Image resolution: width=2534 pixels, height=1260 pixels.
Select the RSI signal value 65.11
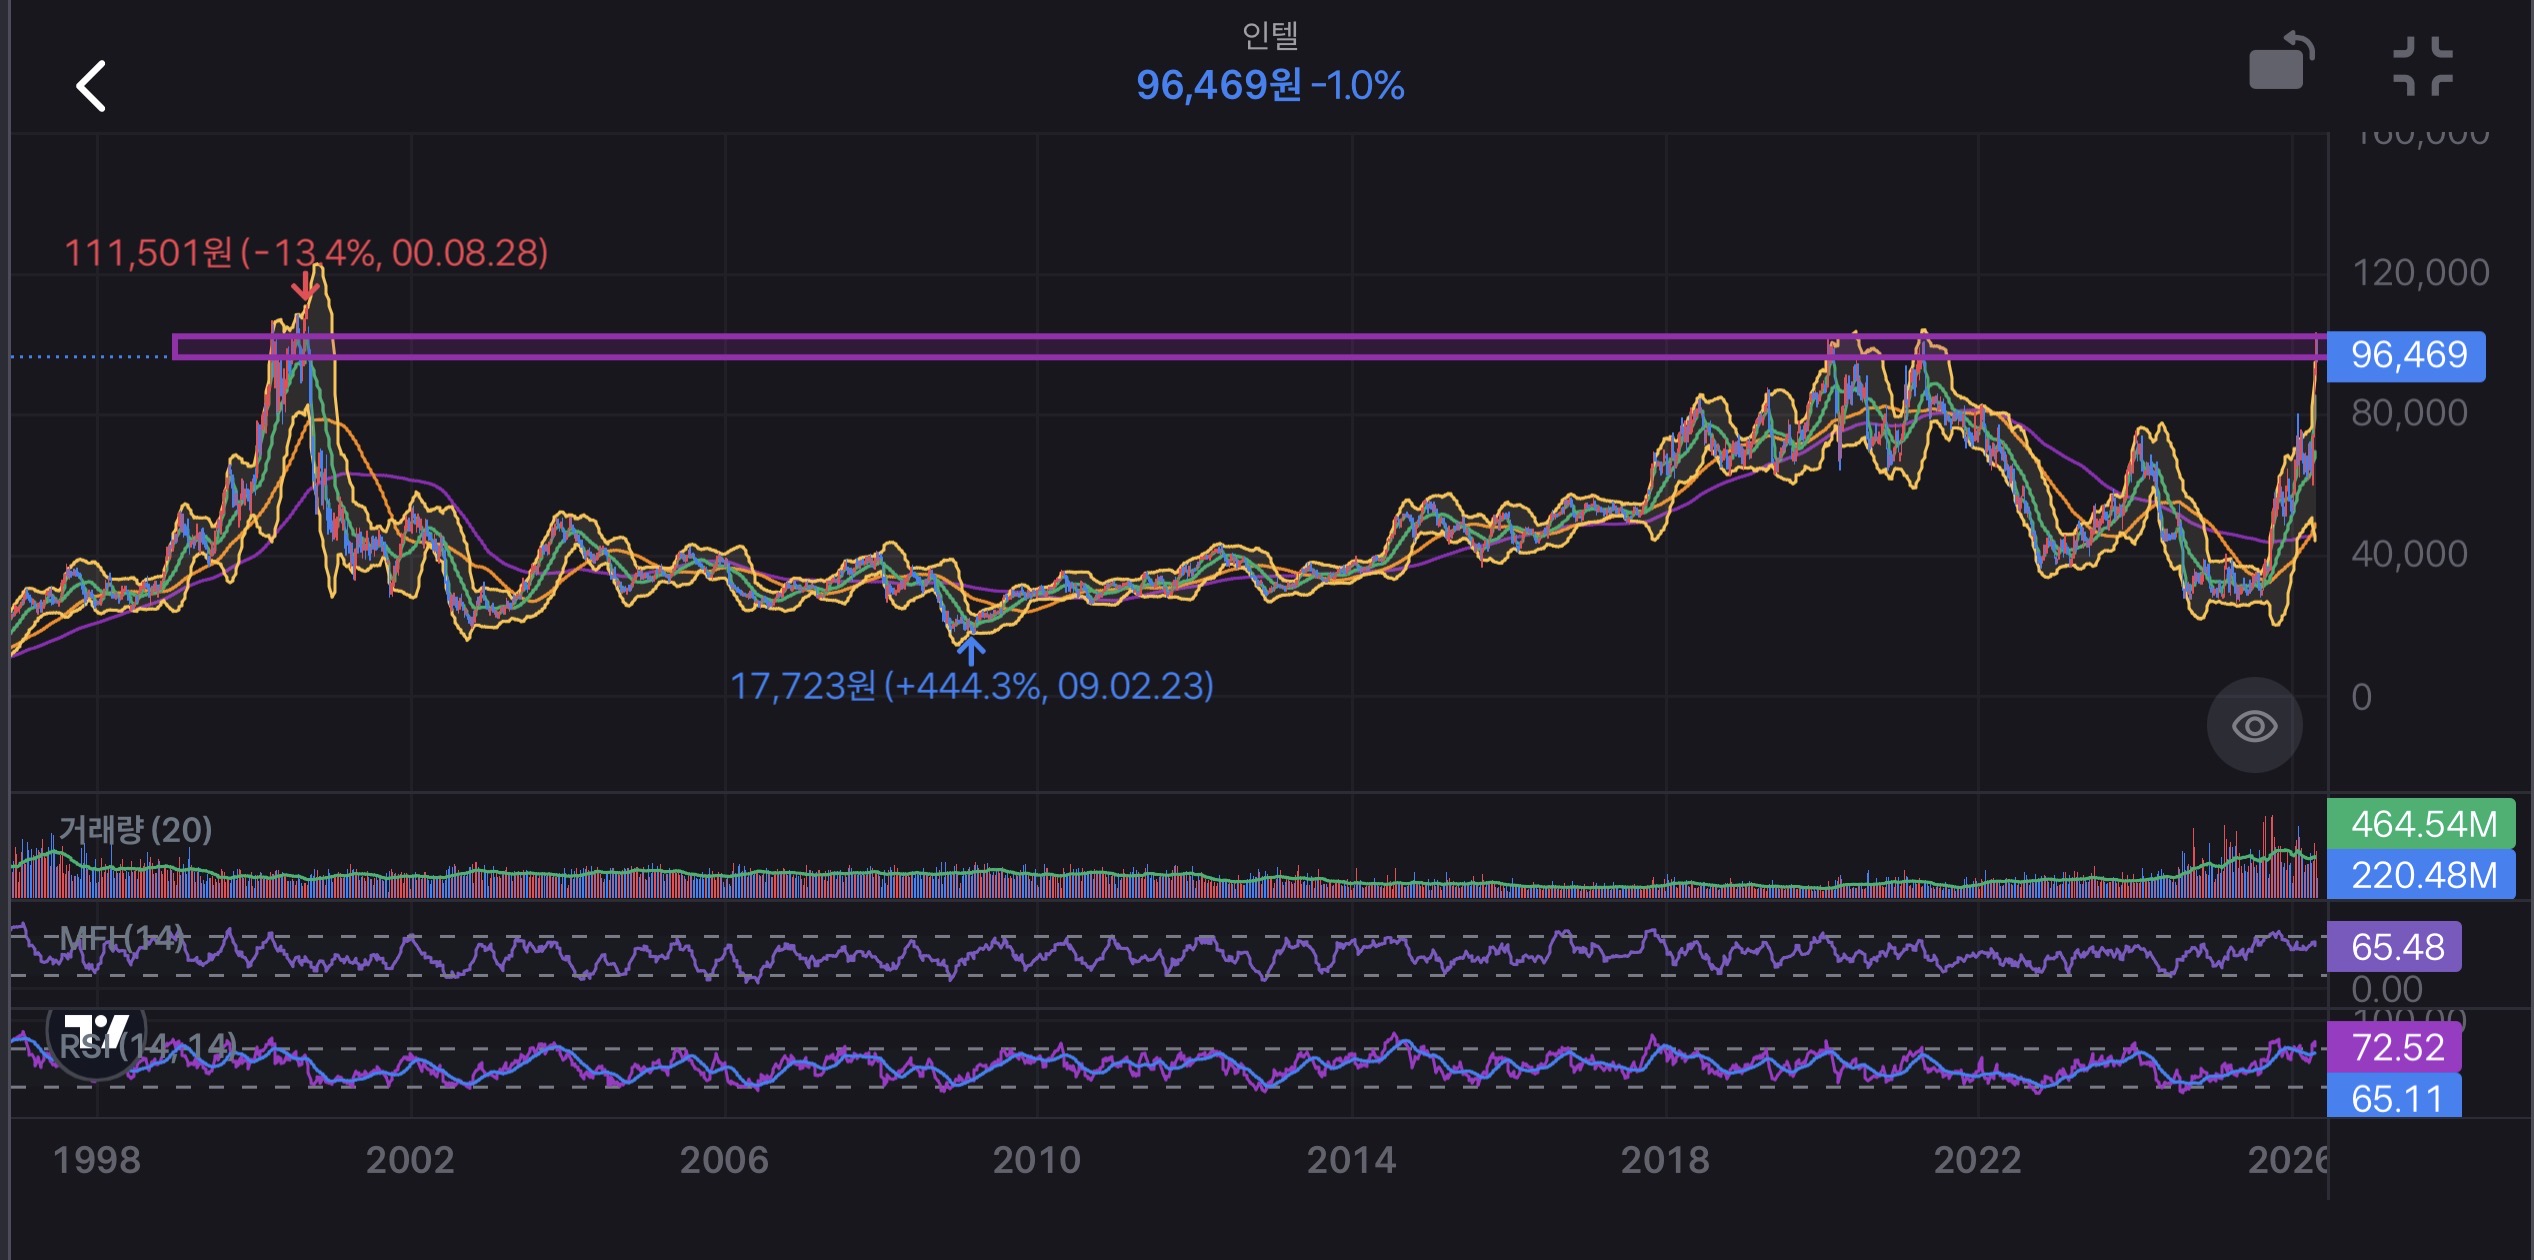(x=2395, y=1098)
